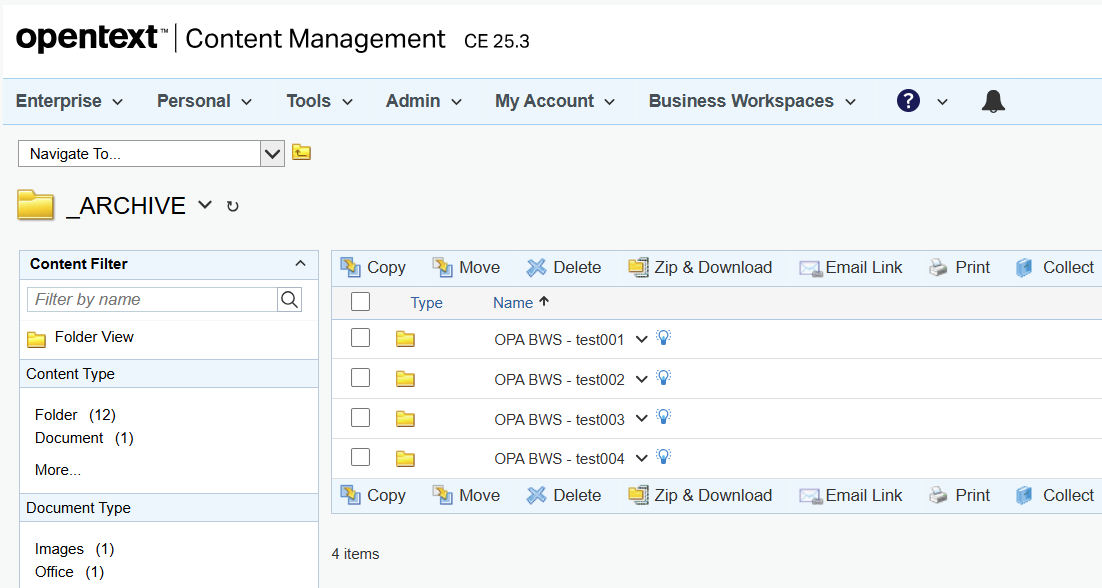
Task: Open OPA BWS - test003 folder
Action: tap(559, 419)
